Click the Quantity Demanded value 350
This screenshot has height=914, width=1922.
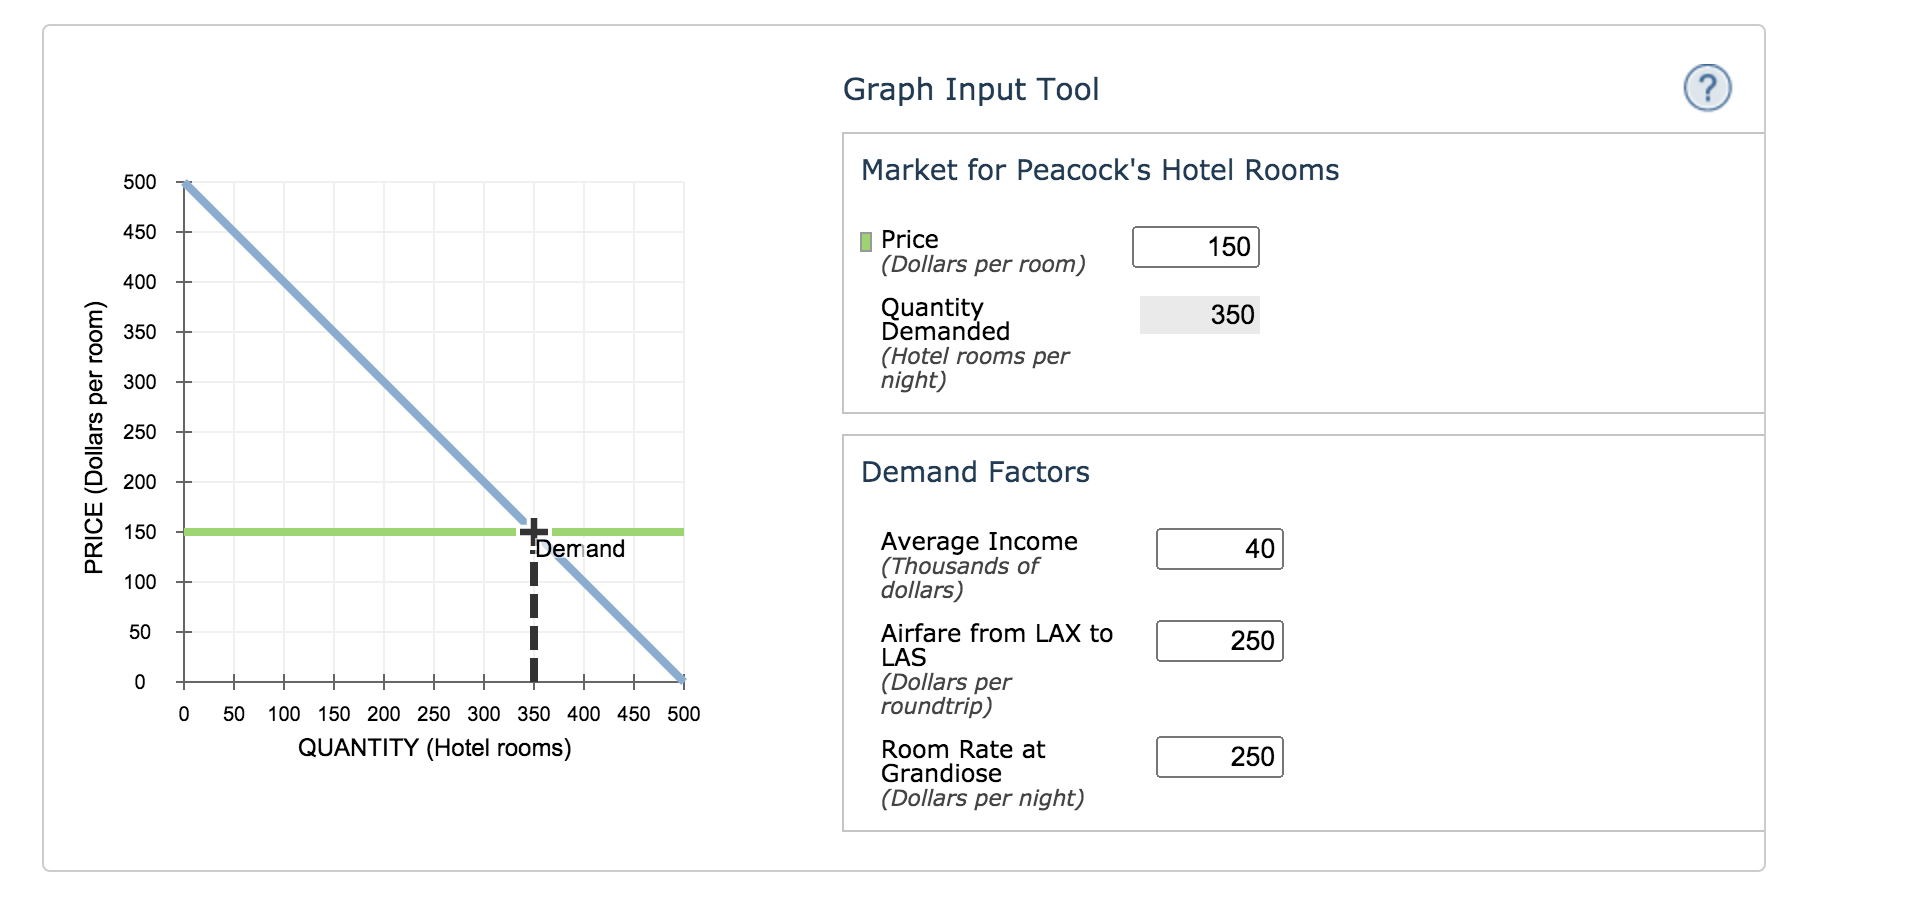pyautogui.click(x=1199, y=315)
